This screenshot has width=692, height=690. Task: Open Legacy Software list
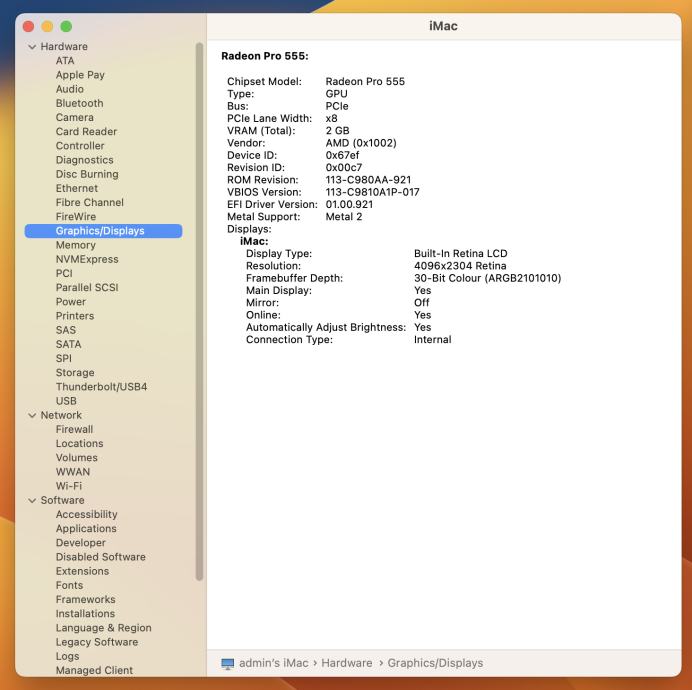[x=97, y=642]
